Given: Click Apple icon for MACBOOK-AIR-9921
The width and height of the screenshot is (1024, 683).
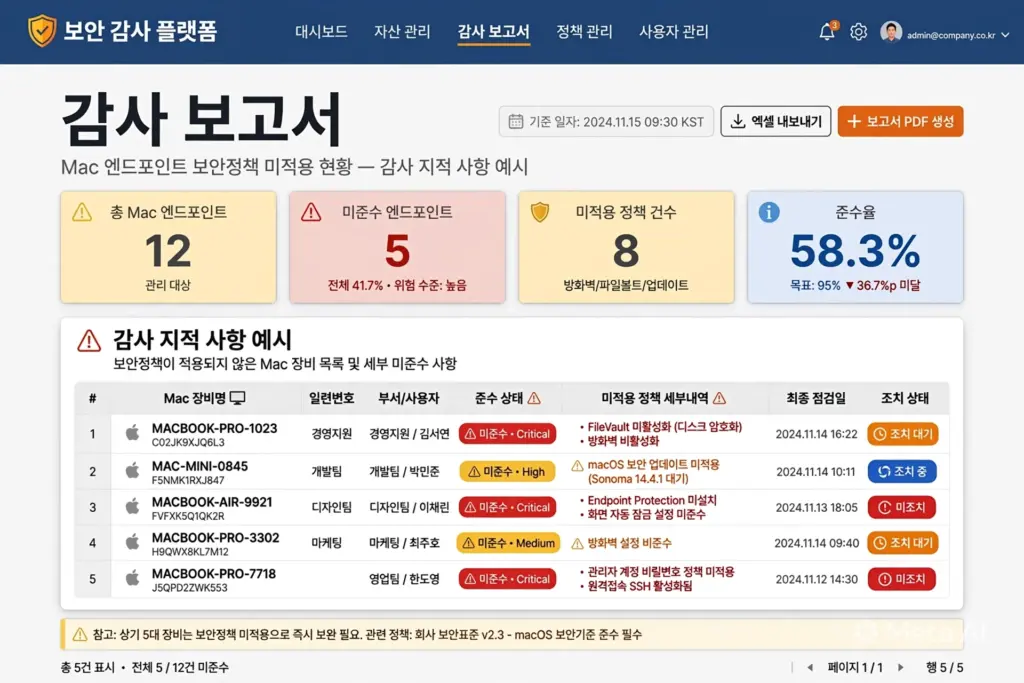Looking at the screenshot, I should pos(133,505).
